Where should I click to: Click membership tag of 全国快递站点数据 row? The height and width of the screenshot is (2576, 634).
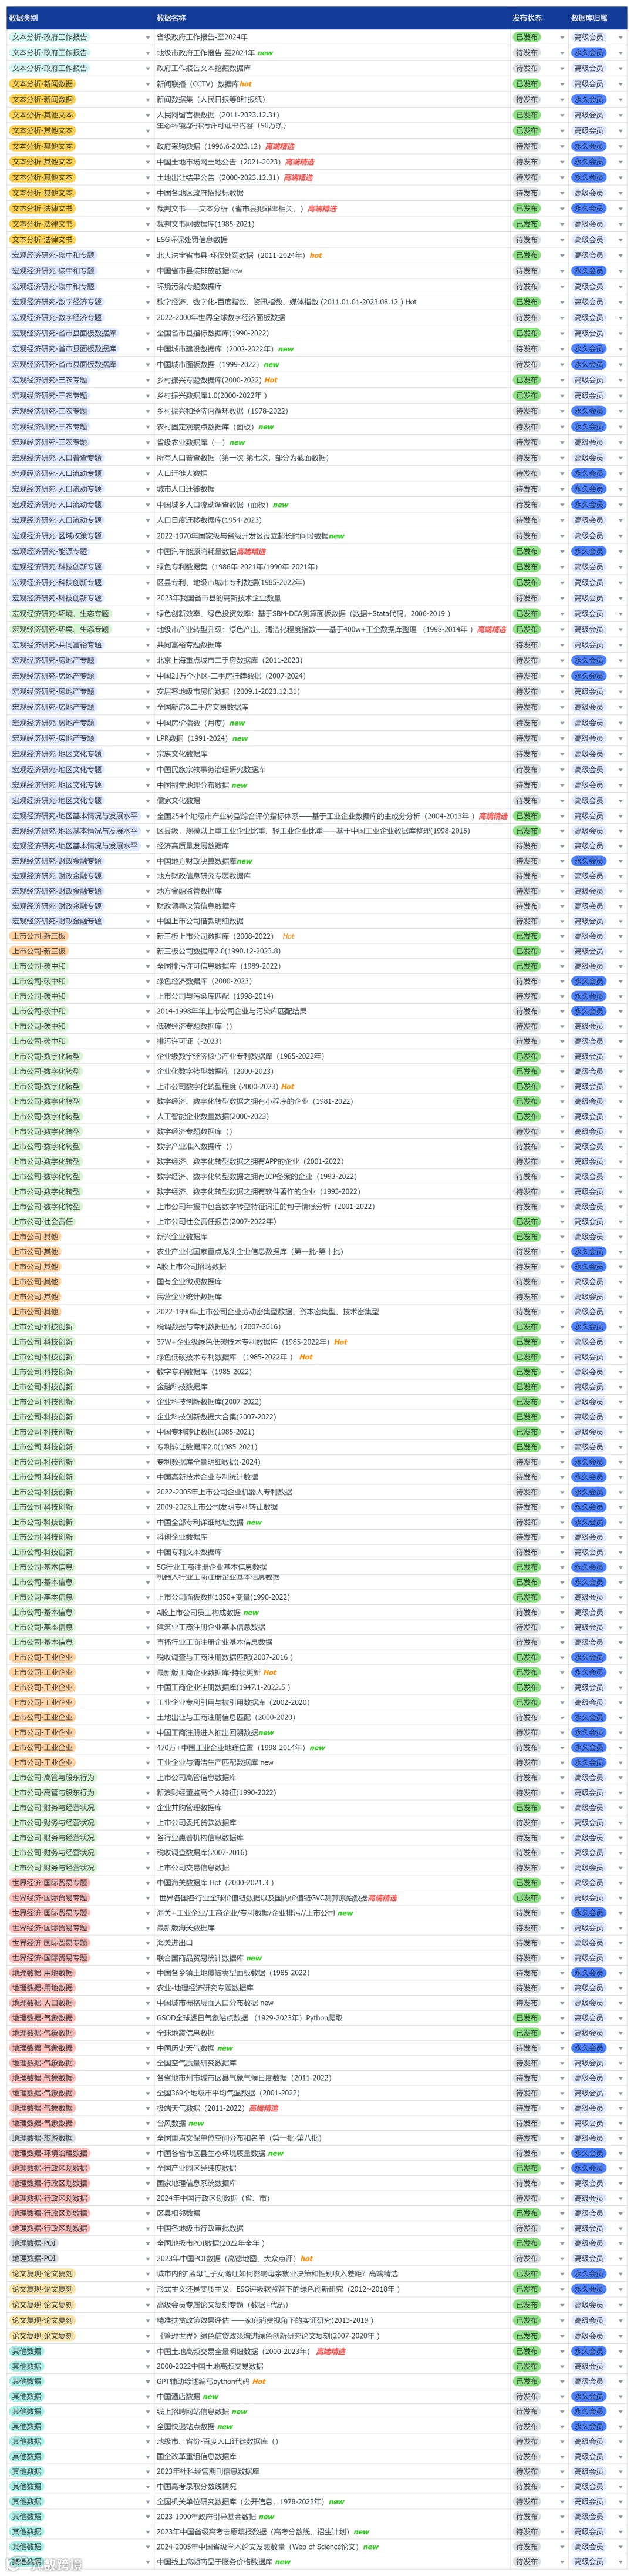pyautogui.click(x=588, y=2427)
